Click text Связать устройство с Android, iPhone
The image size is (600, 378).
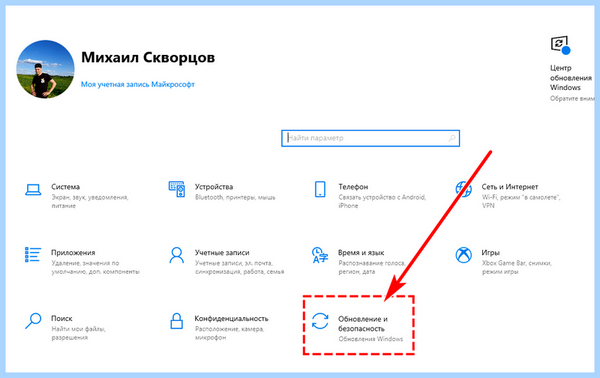coord(382,202)
